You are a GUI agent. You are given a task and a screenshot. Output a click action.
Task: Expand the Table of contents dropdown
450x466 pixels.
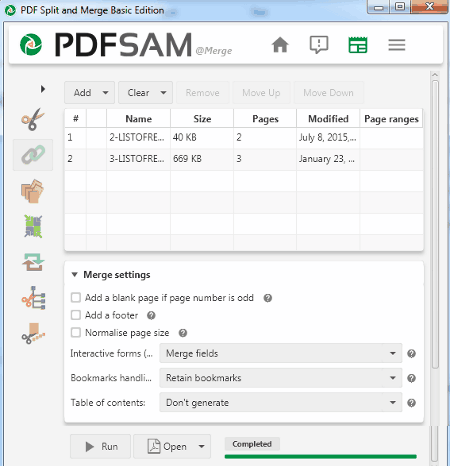pos(281,402)
